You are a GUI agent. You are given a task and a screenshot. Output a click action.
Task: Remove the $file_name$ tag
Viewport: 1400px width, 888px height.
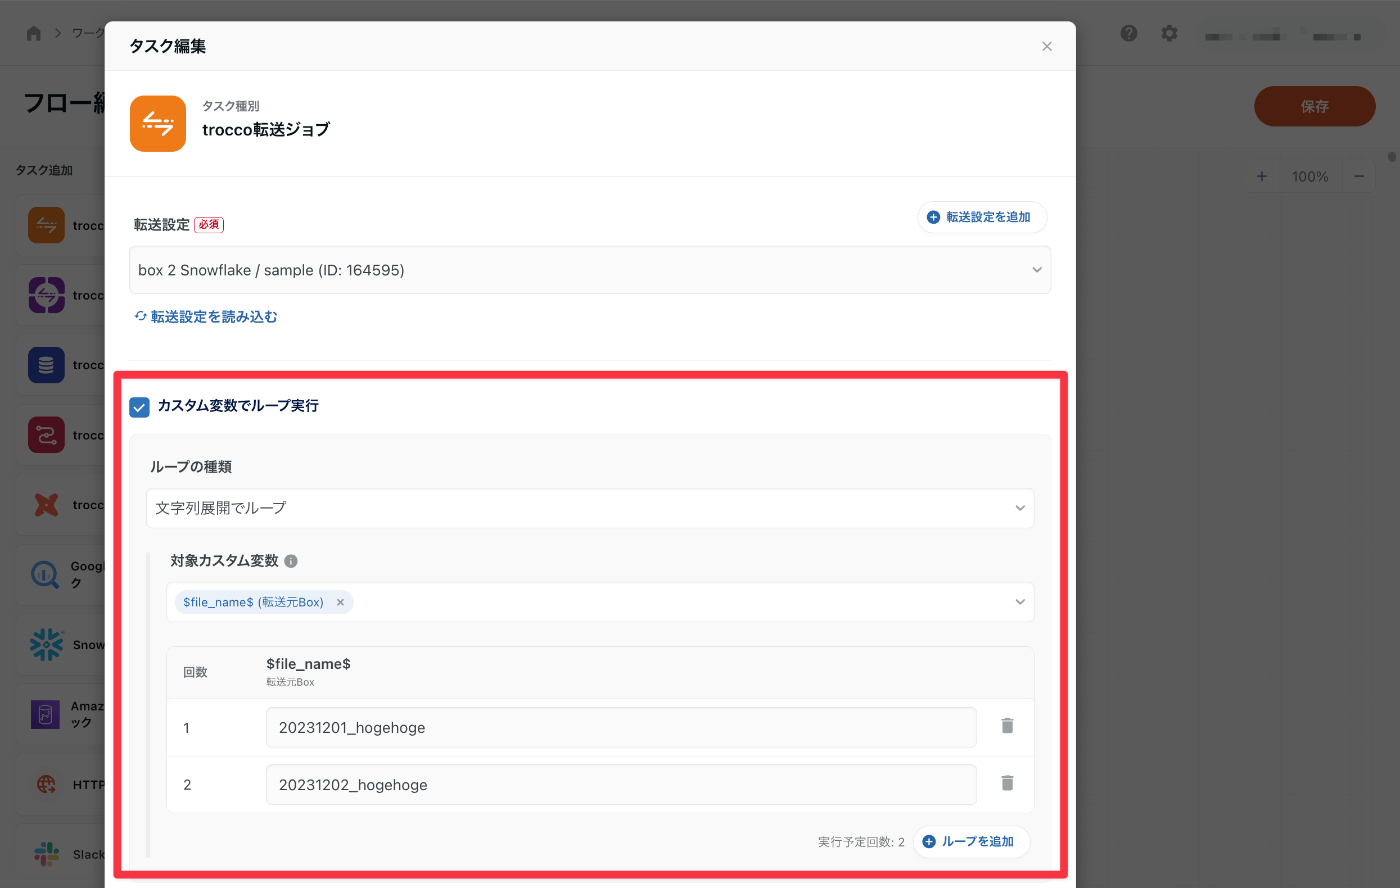(340, 602)
